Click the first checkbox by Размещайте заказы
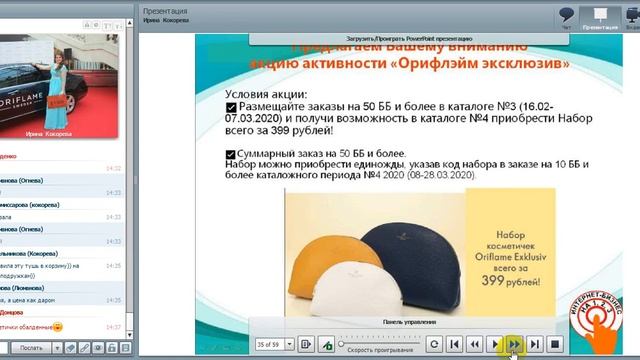Image resolution: width=640 pixels, height=360 pixels. (231, 108)
